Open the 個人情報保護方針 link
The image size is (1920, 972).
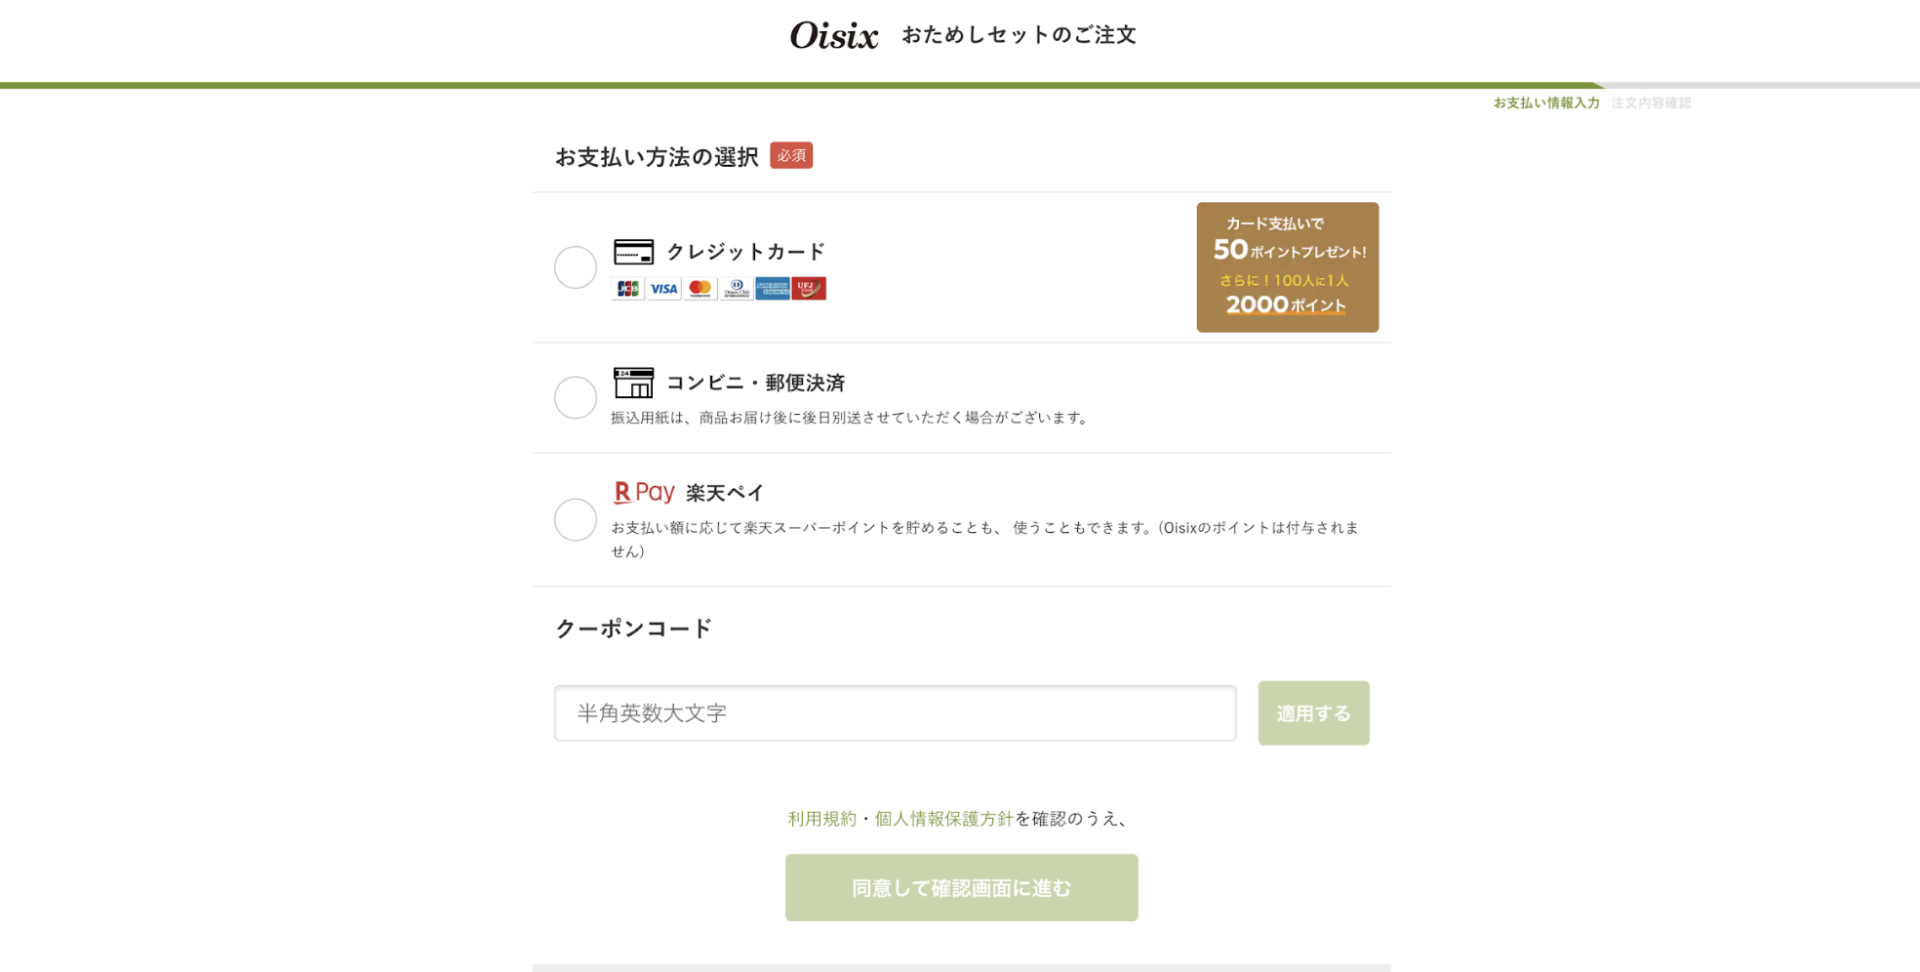click(943, 818)
